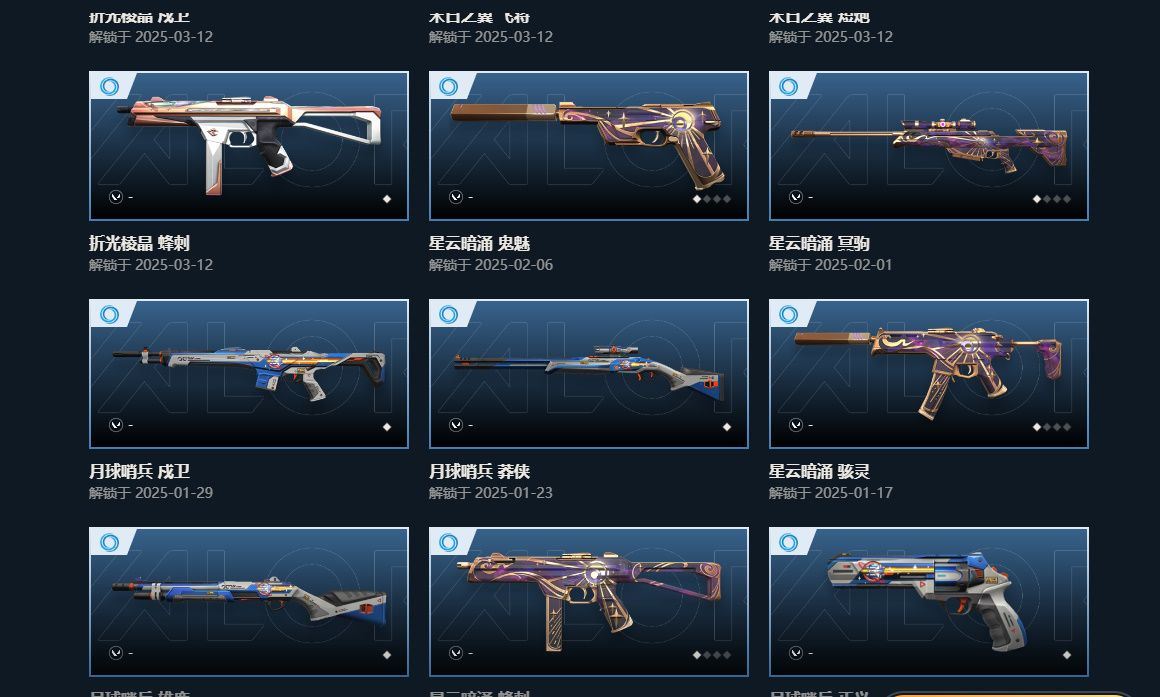The image size is (1160, 697).
Task: Open the 折光棱晶 蜂刺 weapon skin image
Action: (249, 146)
